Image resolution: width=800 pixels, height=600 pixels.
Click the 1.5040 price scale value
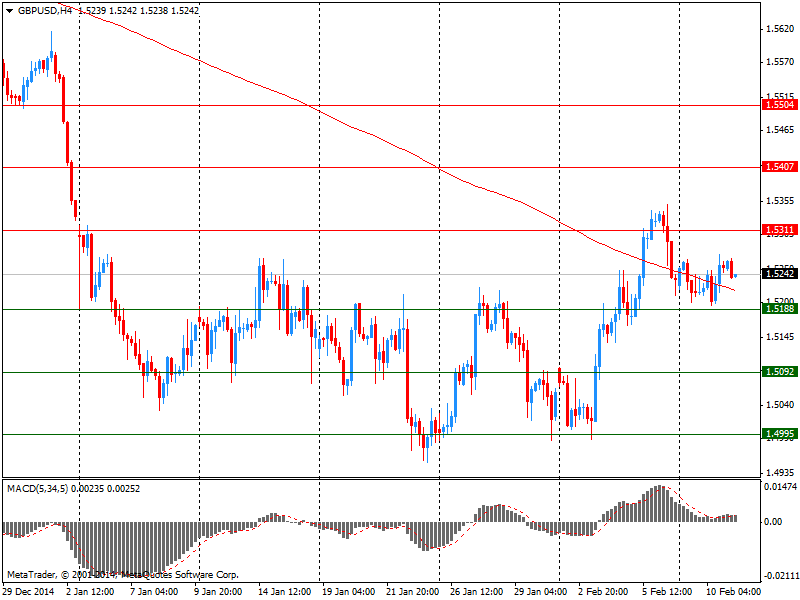781,405
